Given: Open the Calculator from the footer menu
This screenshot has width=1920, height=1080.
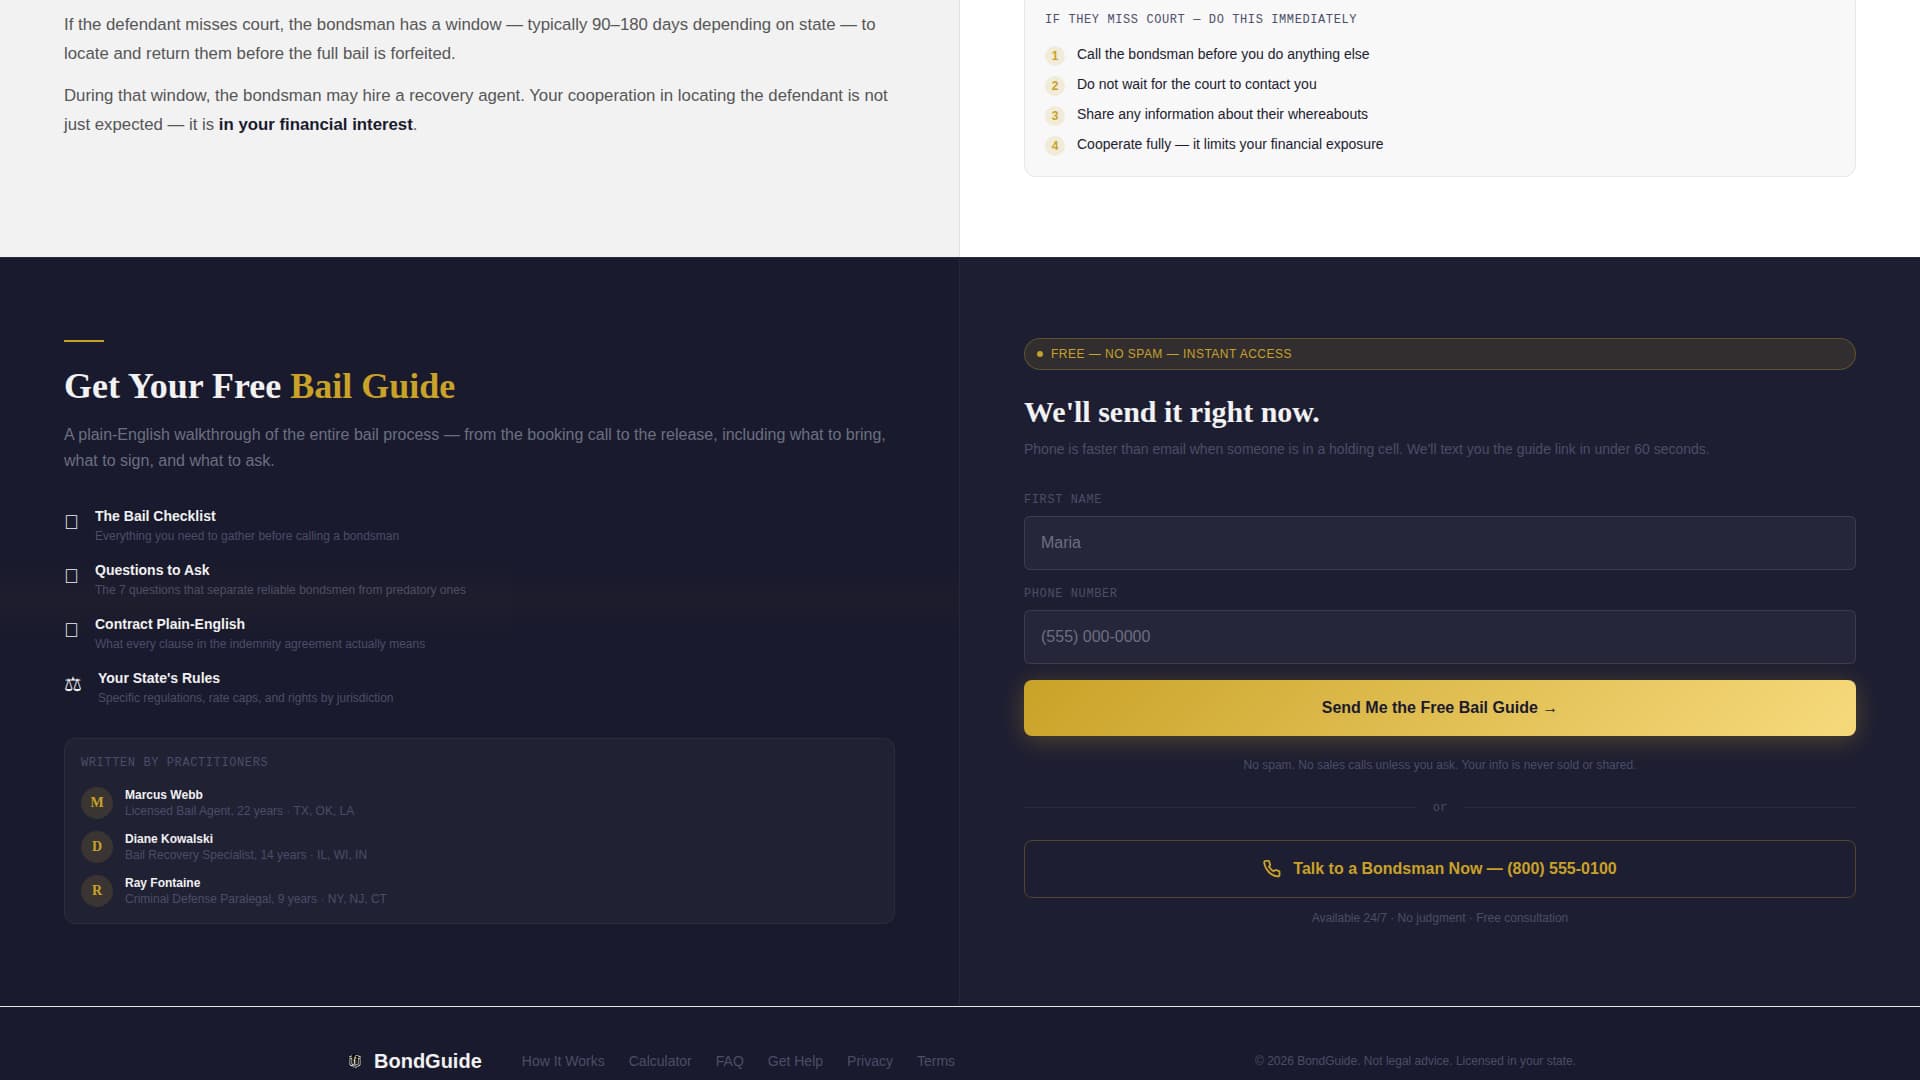Looking at the screenshot, I should (x=659, y=1061).
